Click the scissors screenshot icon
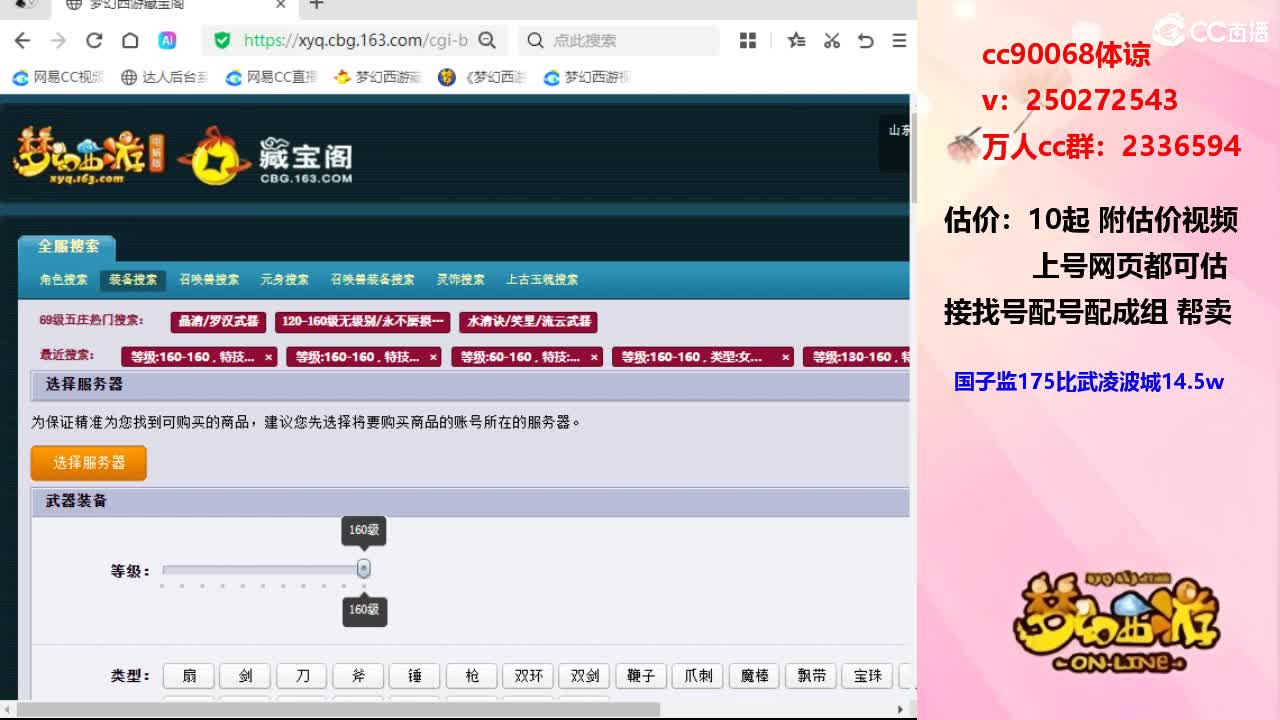This screenshot has height=720, width=1280. [831, 40]
